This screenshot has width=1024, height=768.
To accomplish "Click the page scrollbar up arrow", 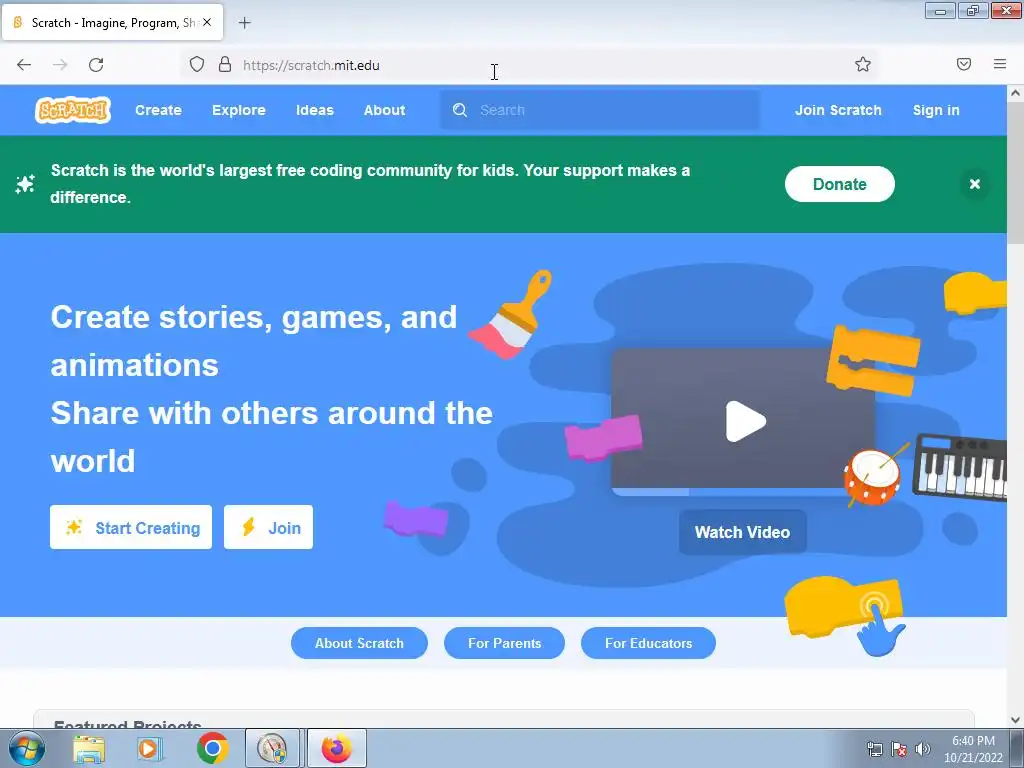I will [x=1016, y=93].
